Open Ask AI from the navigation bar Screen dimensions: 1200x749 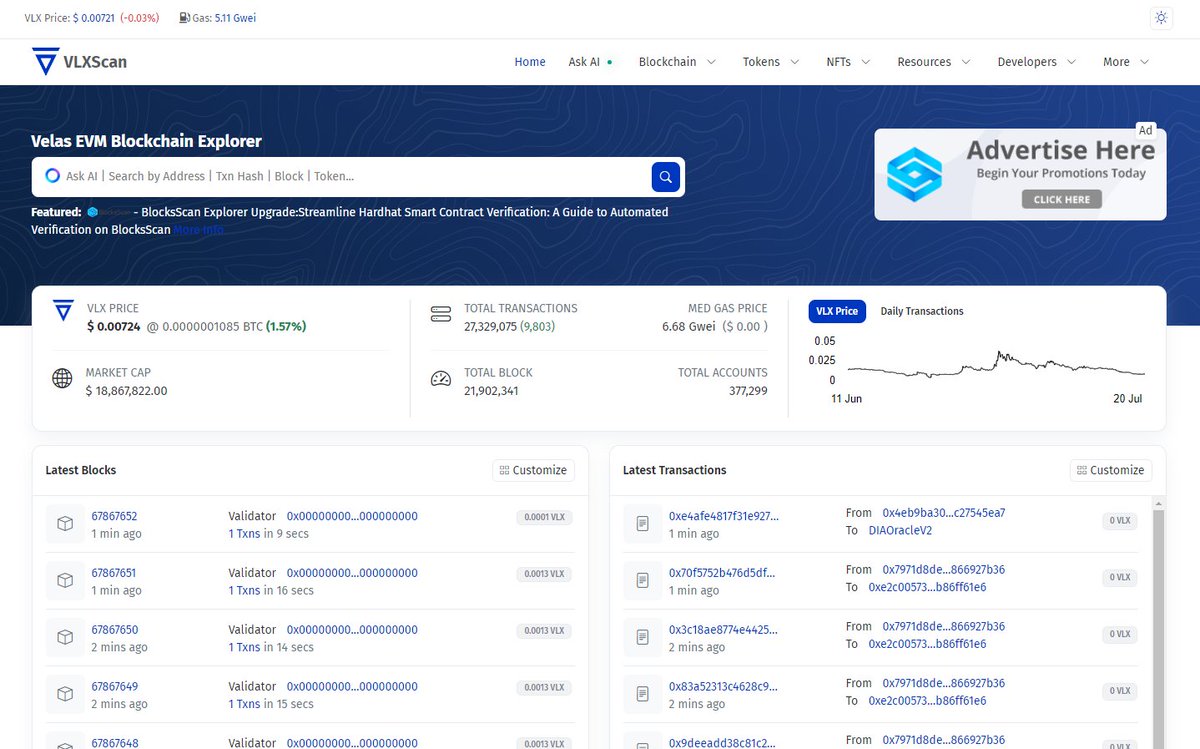pos(590,62)
